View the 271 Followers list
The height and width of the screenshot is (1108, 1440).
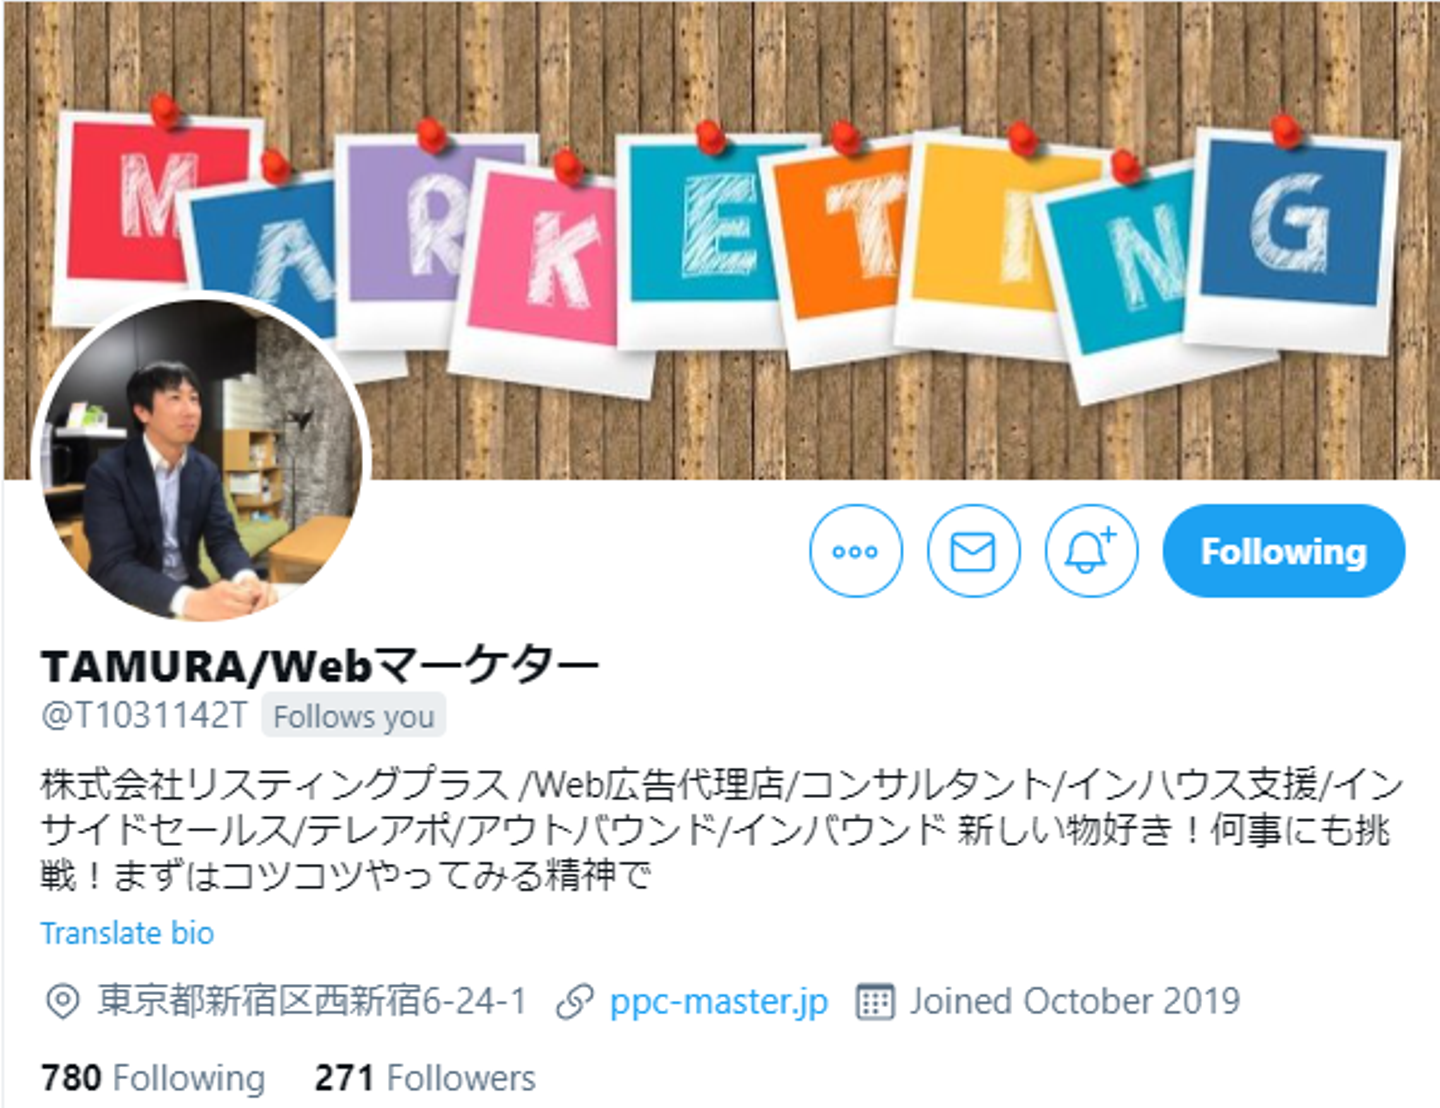coord(425,1078)
